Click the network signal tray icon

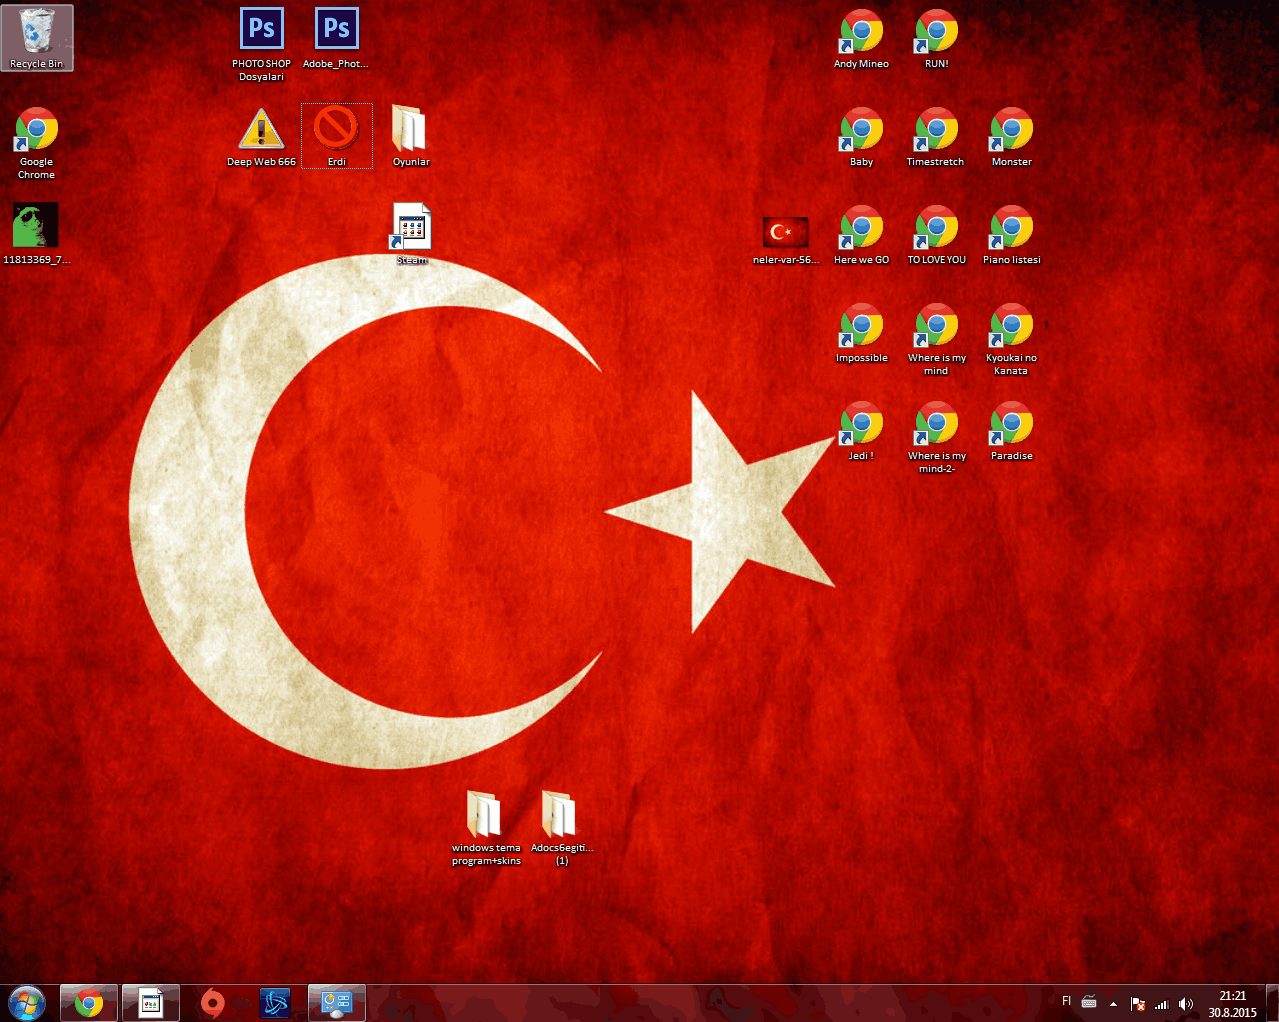(1161, 1004)
